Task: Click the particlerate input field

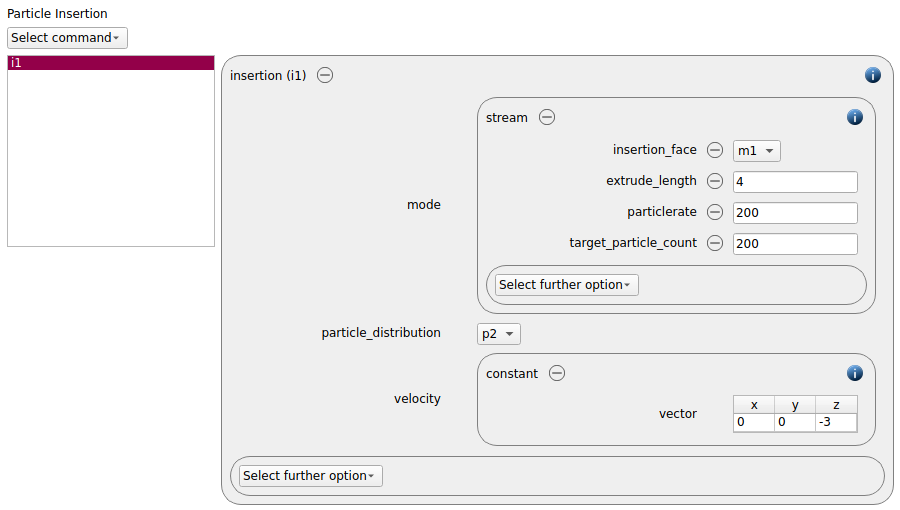Action: point(795,213)
